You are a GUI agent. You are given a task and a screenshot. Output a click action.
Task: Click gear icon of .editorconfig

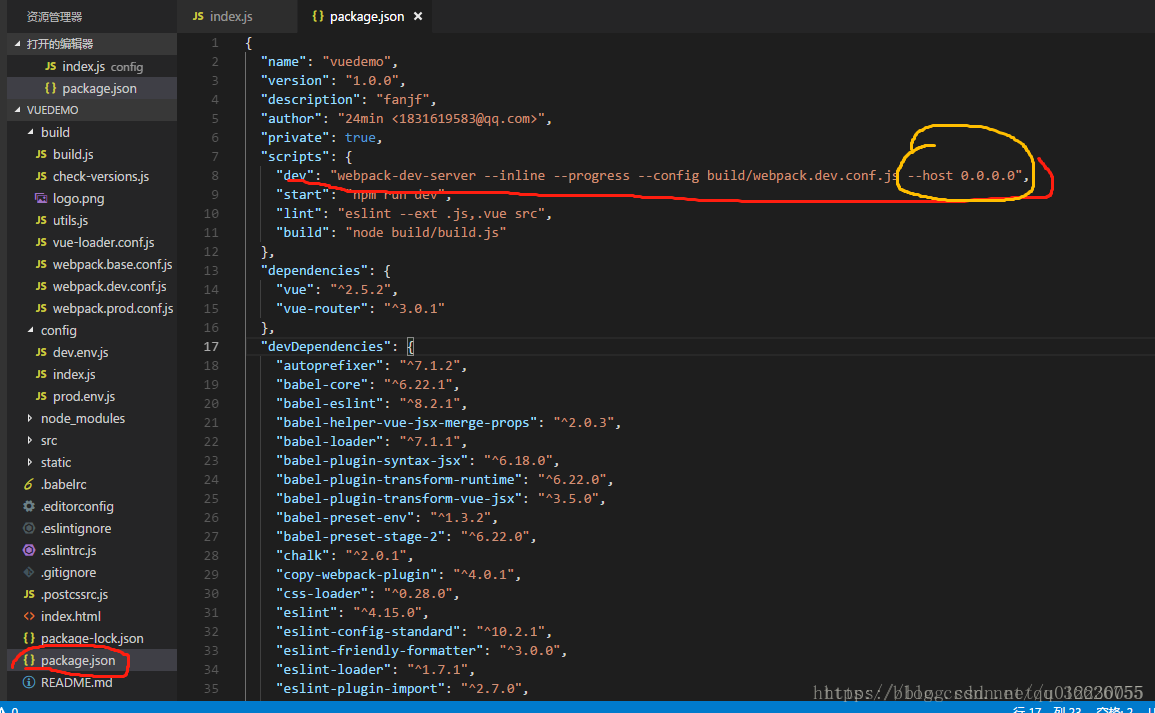[x=29, y=506]
